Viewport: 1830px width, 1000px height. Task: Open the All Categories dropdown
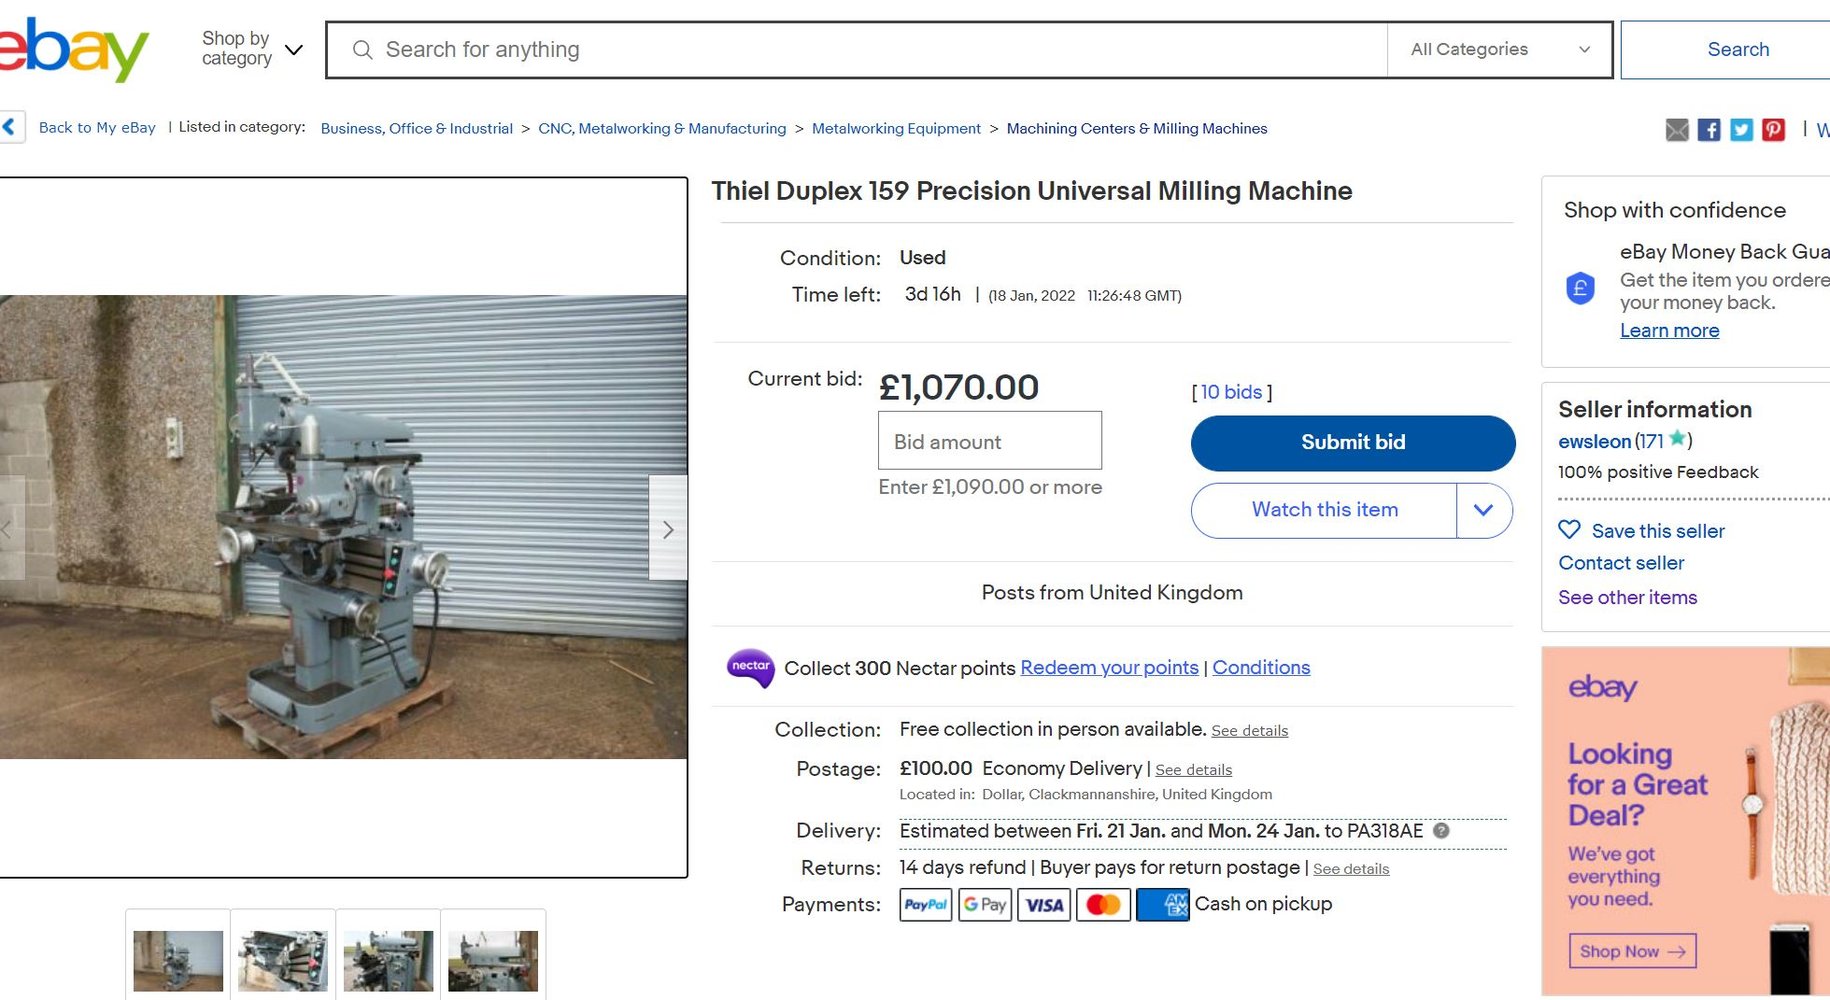1499,49
